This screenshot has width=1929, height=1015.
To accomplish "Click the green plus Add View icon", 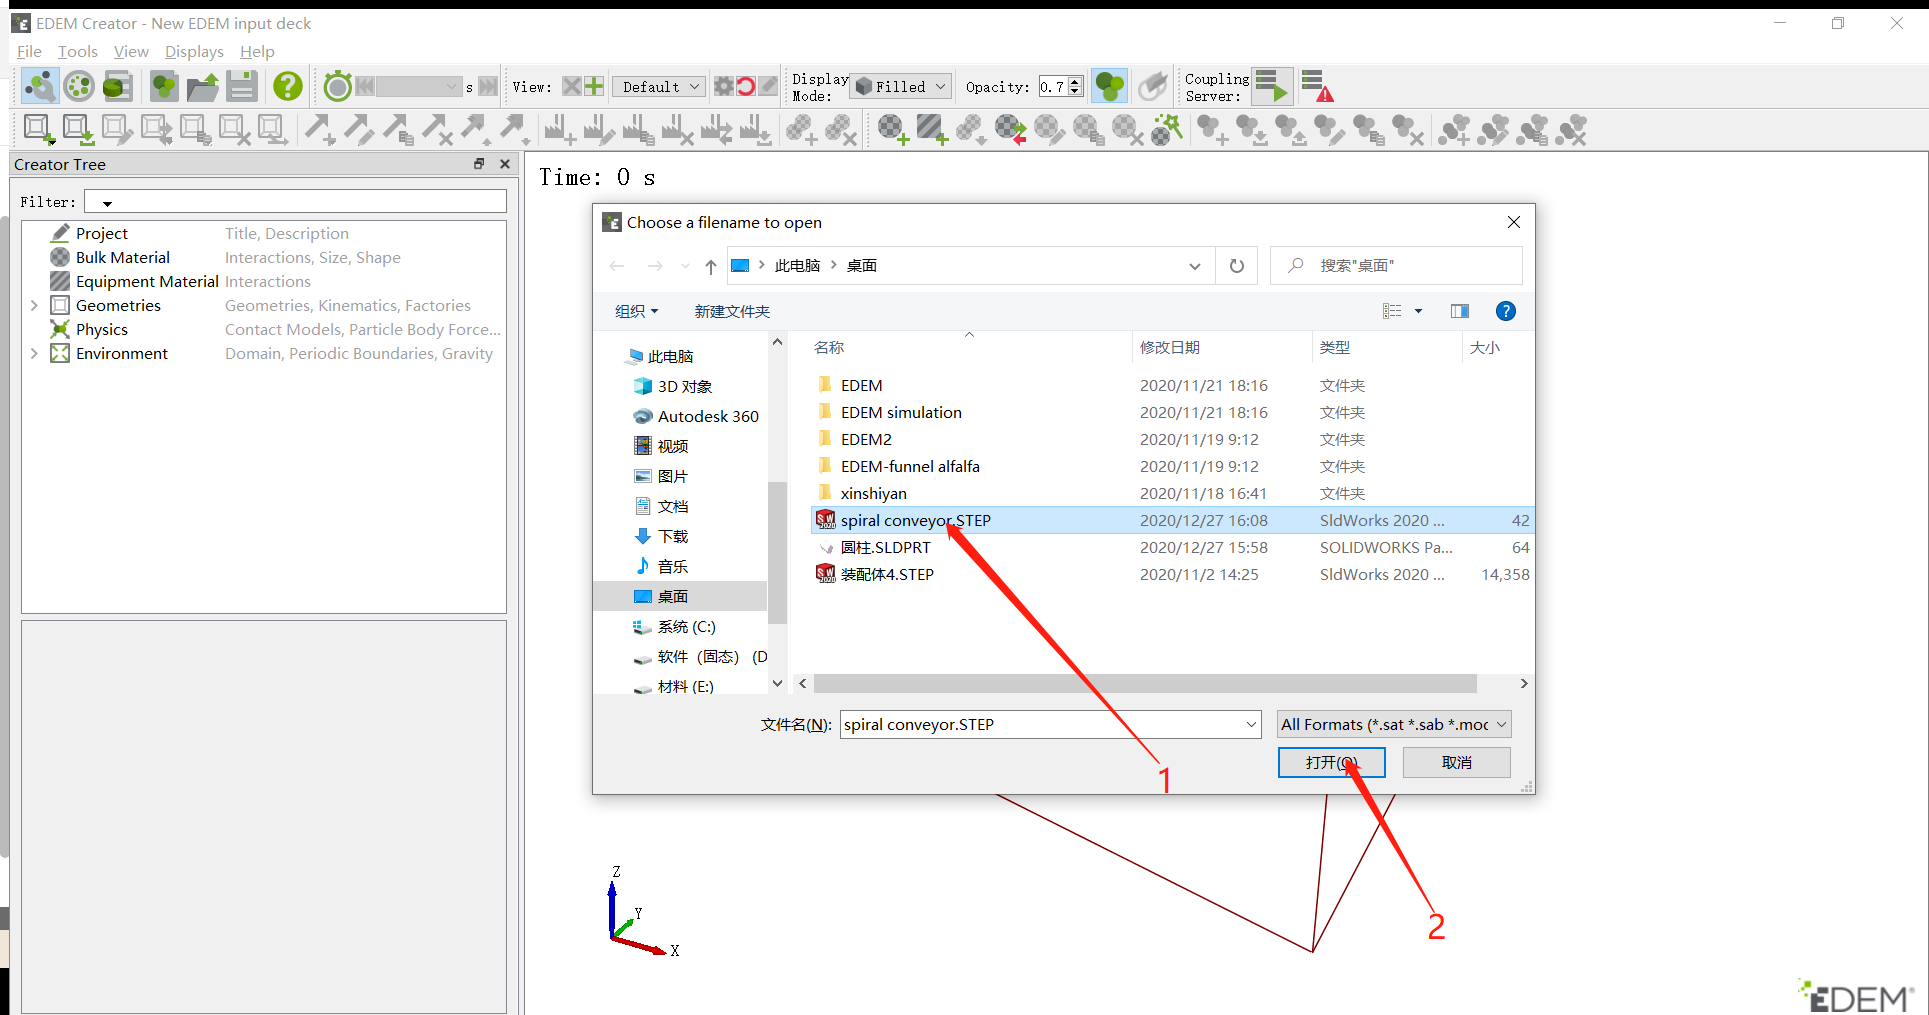I will [x=594, y=87].
